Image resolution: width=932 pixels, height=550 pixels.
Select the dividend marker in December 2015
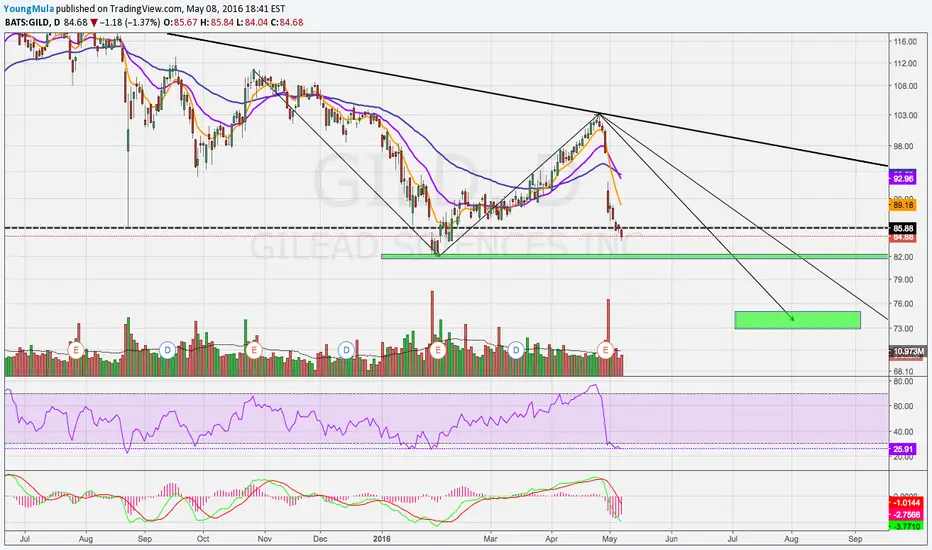346,350
